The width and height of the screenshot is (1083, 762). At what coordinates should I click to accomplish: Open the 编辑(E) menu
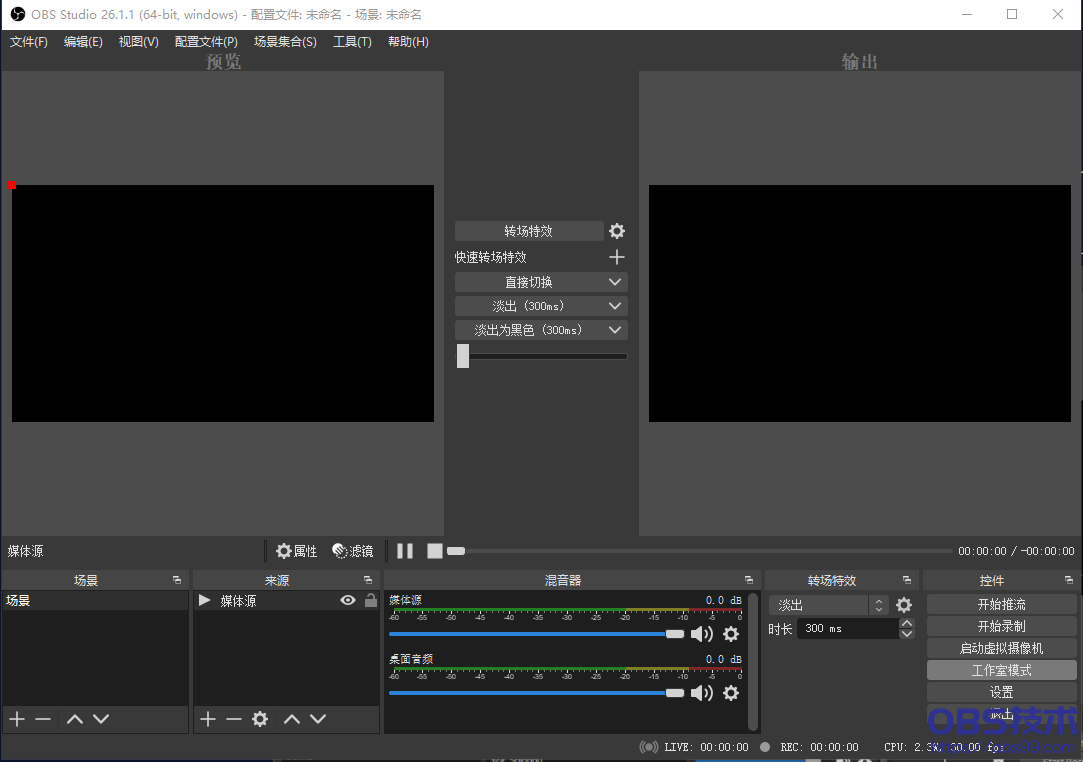point(83,41)
